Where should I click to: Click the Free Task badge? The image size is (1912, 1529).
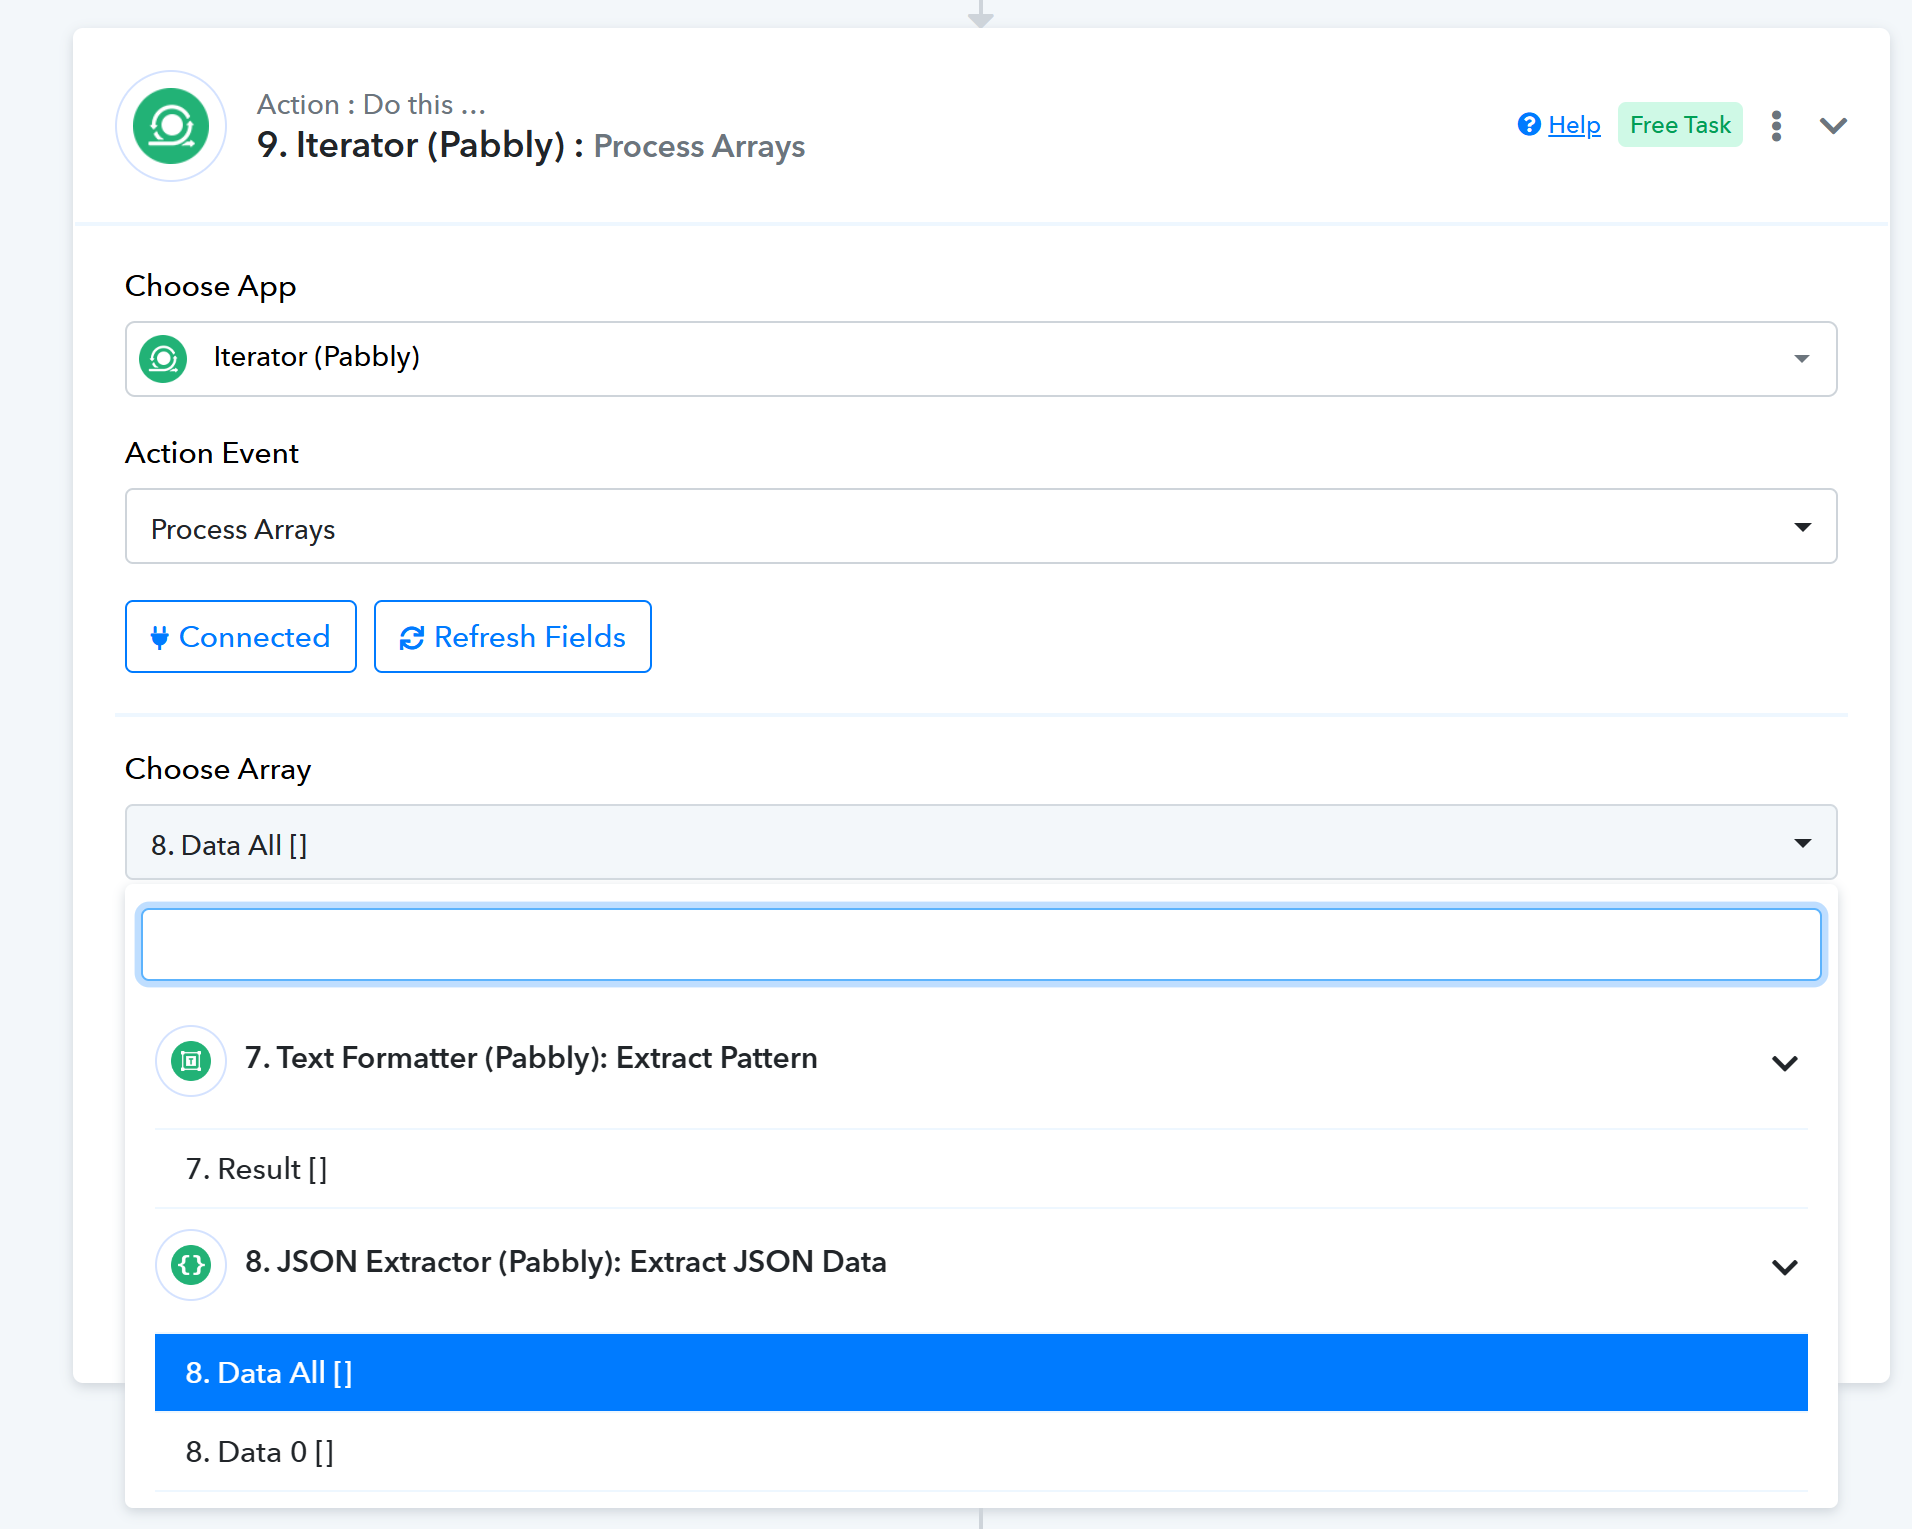(1680, 125)
